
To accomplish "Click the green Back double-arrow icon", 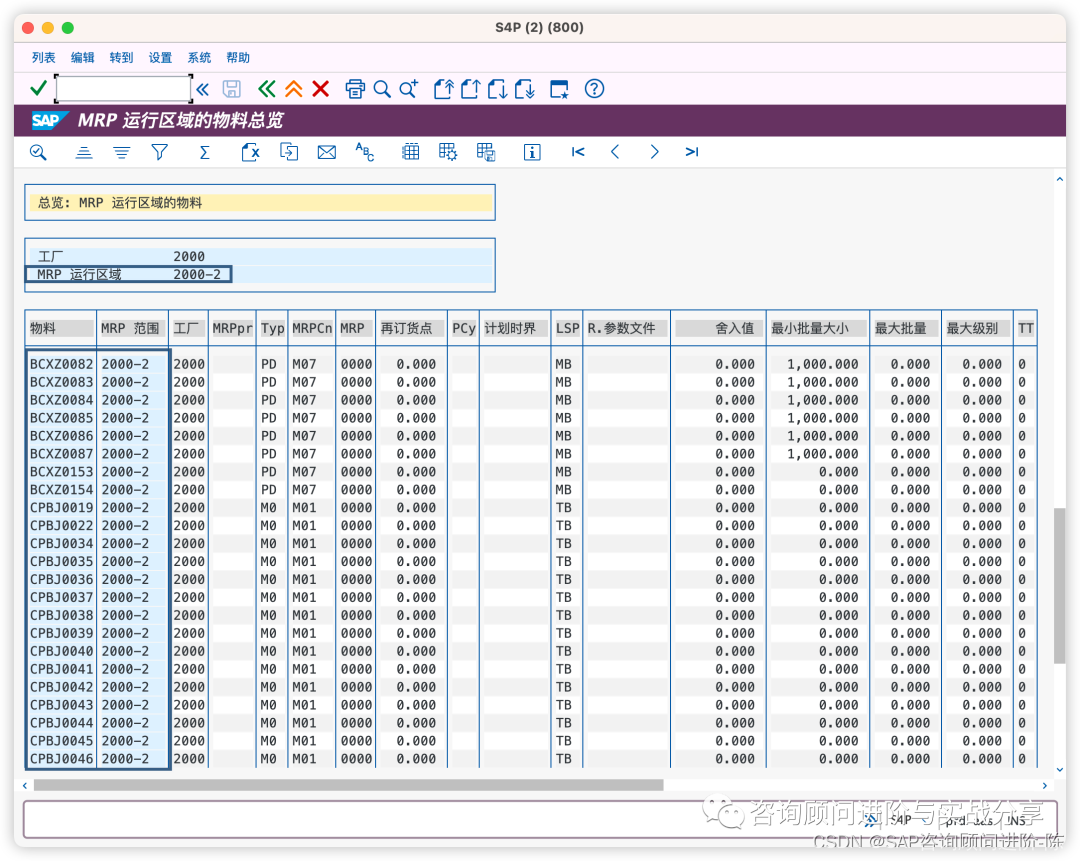I will pos(267,89).
